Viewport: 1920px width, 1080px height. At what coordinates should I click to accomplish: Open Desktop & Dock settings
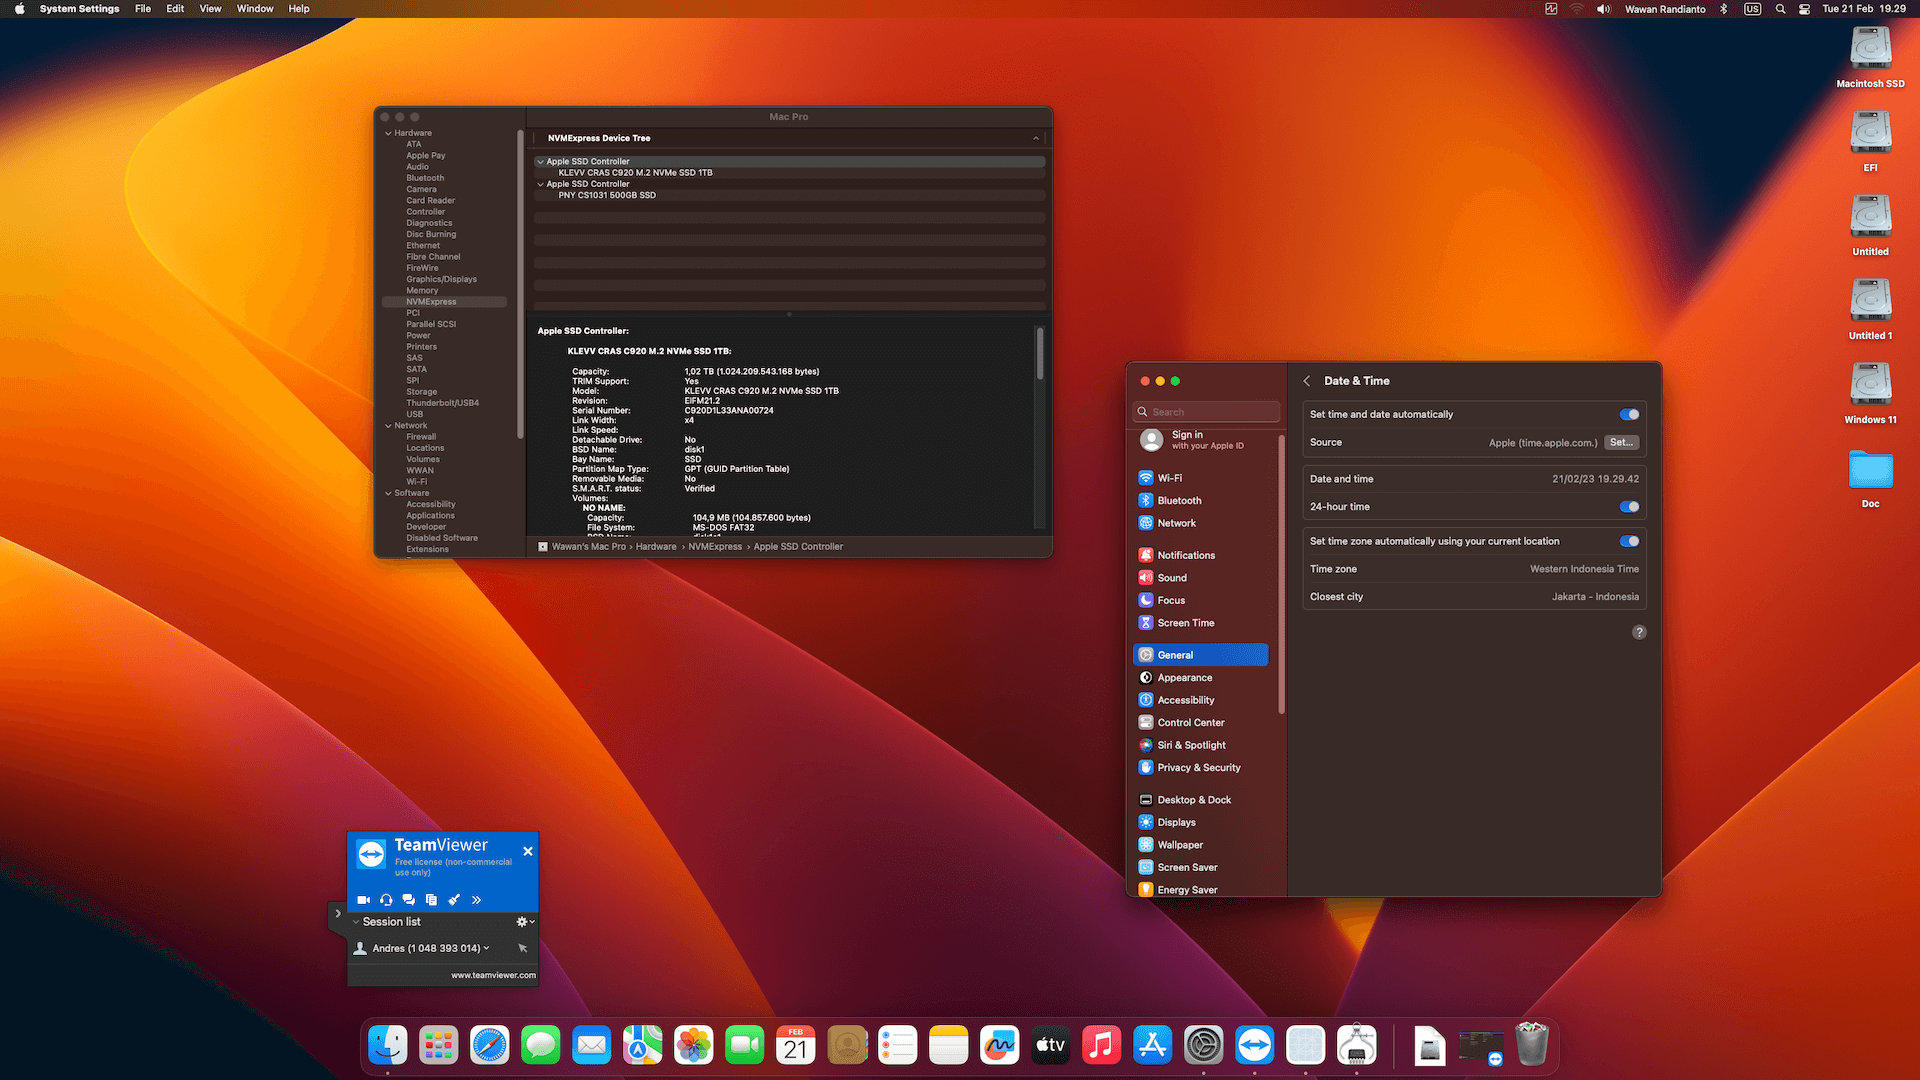click(1200, 800)
